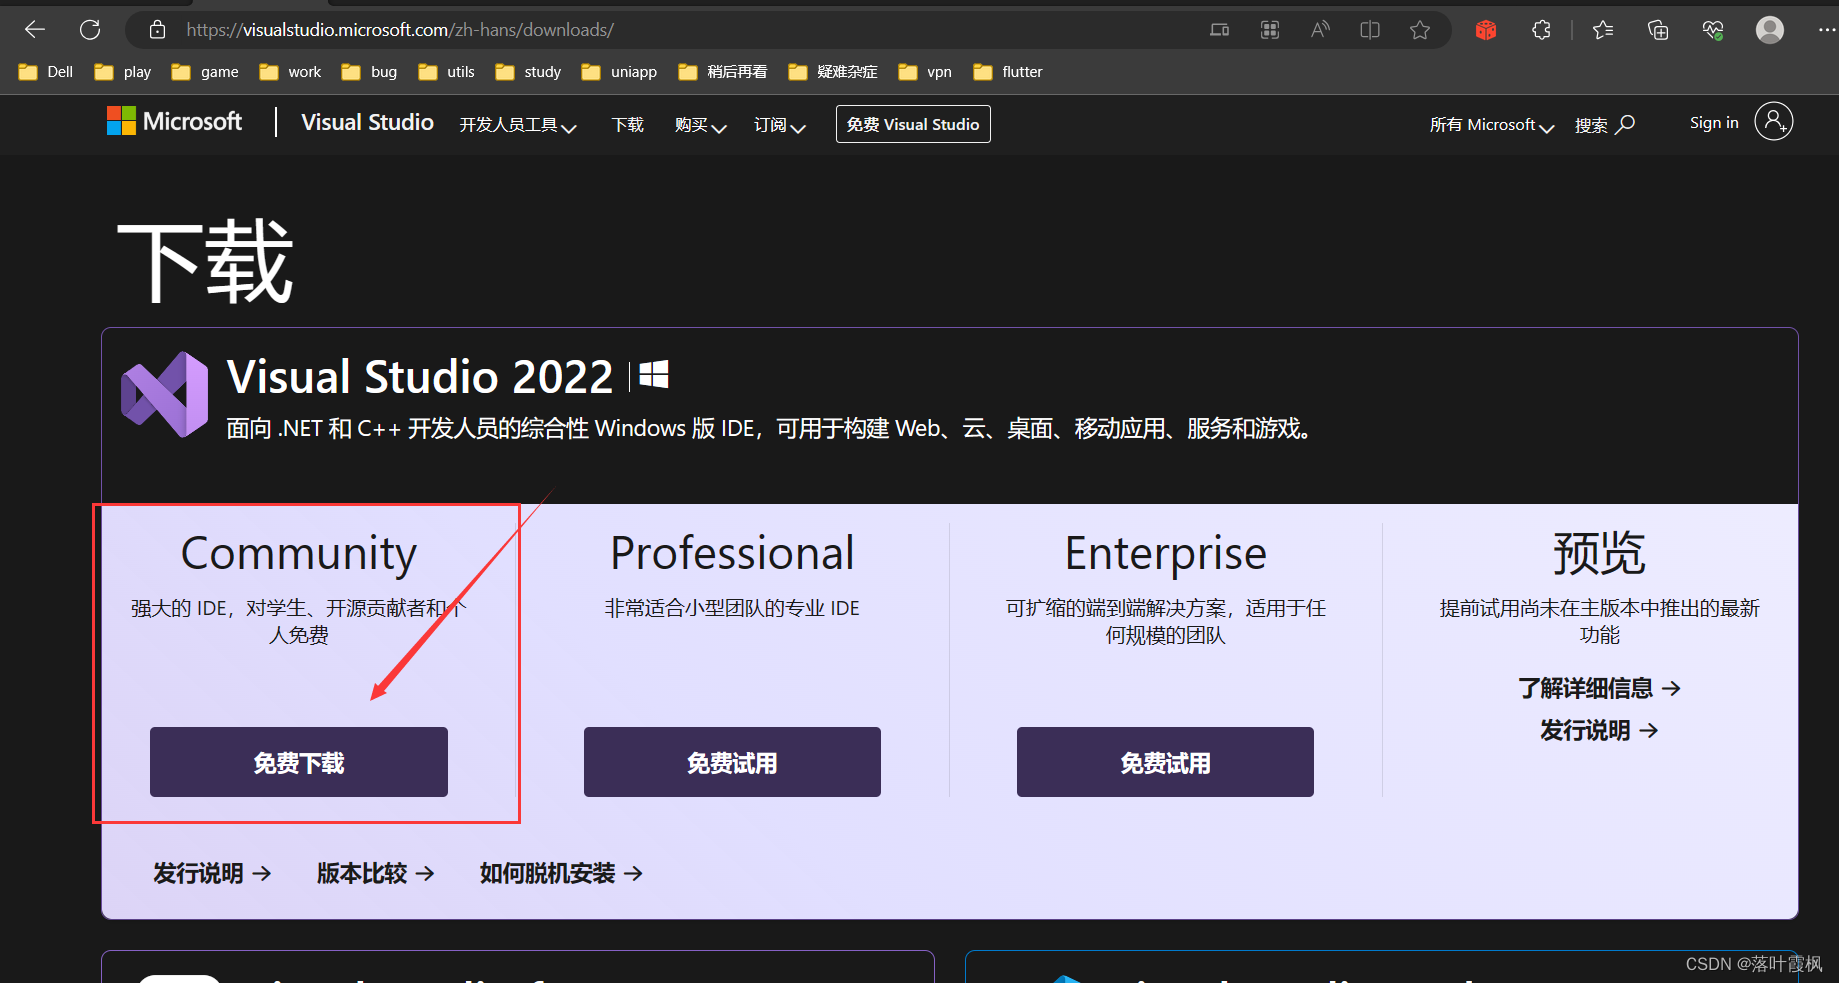This screenshot has width=1839, height=983.
Task: Open the uniapp bookmarks folder
Action: click(619, 72)
